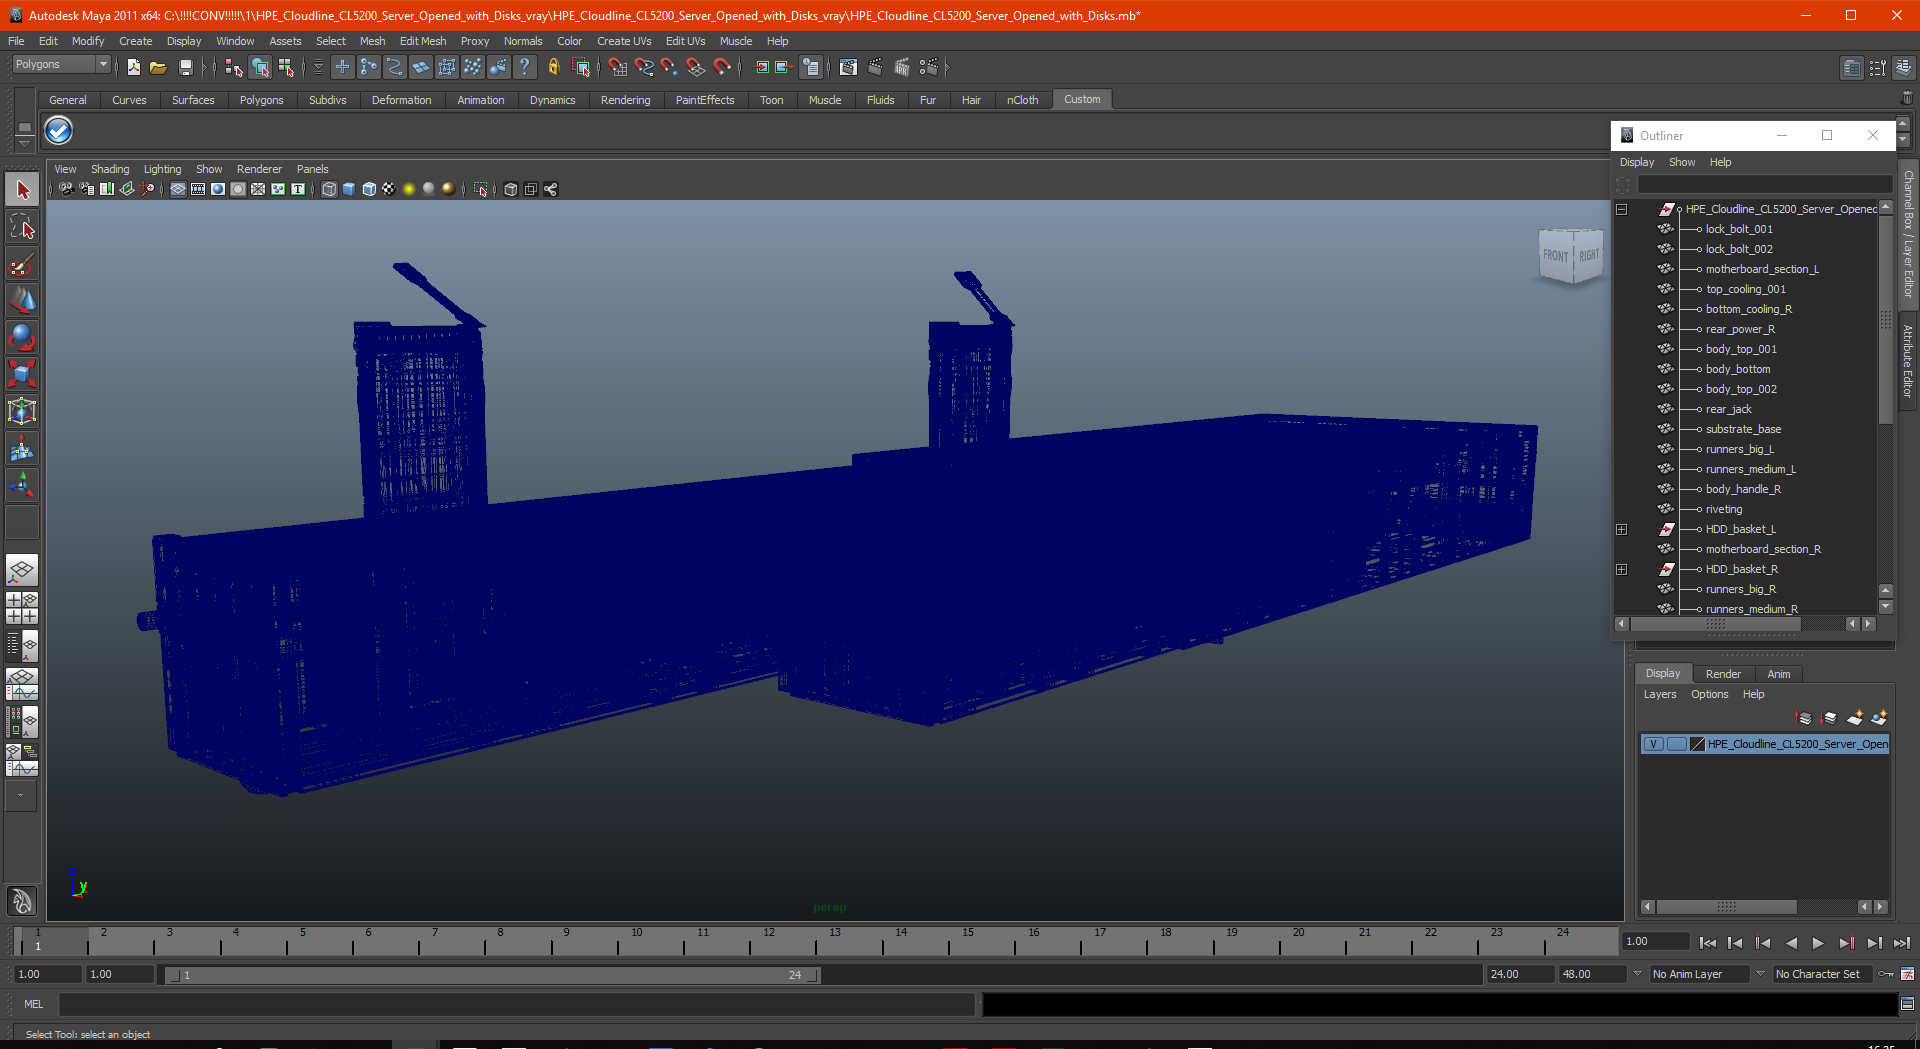This screenshot has height=1049, width=1920.
Task: Click the layer color swatch
Action: pyautogui.click(x=1697, y=744)
